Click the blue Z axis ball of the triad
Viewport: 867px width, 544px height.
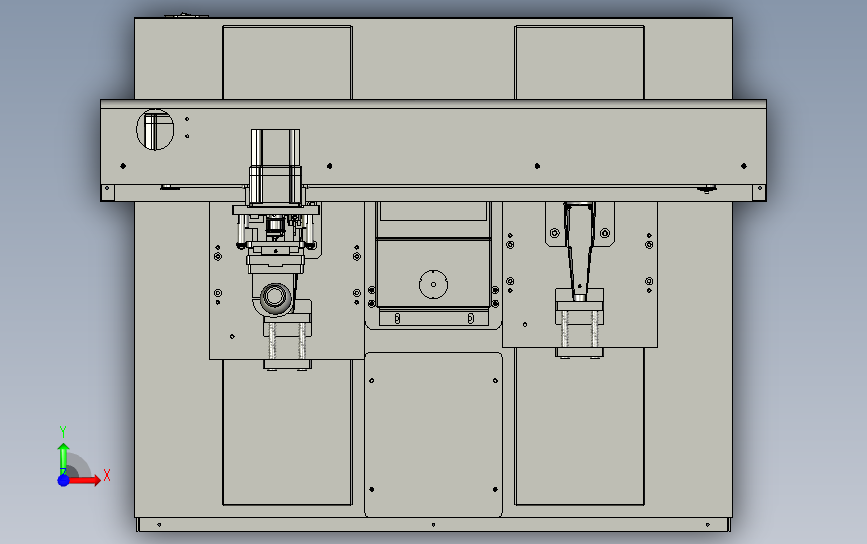63,480
